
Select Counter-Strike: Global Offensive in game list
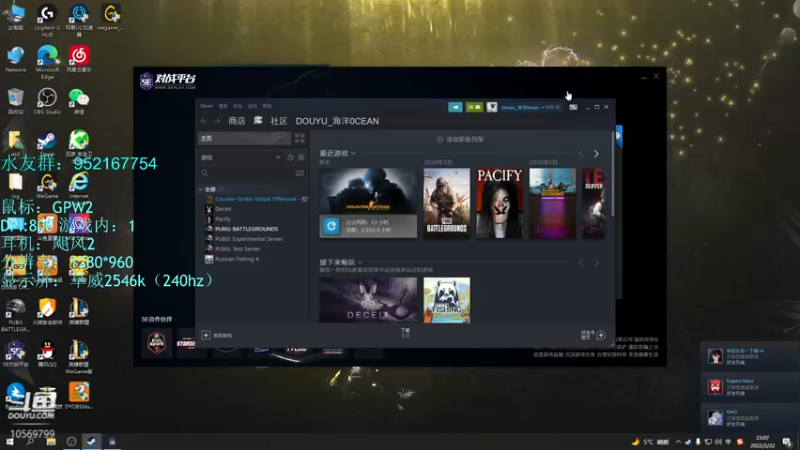[x=257, y=199]
